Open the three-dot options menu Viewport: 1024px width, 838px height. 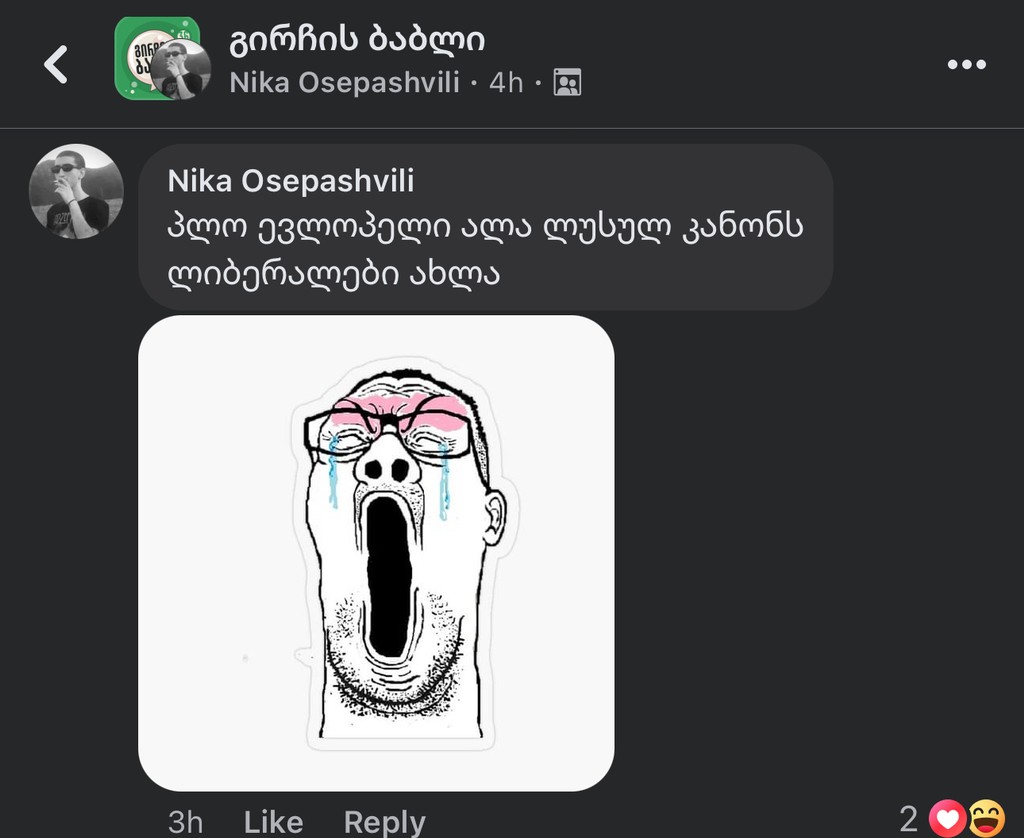[x=966, y=63]
